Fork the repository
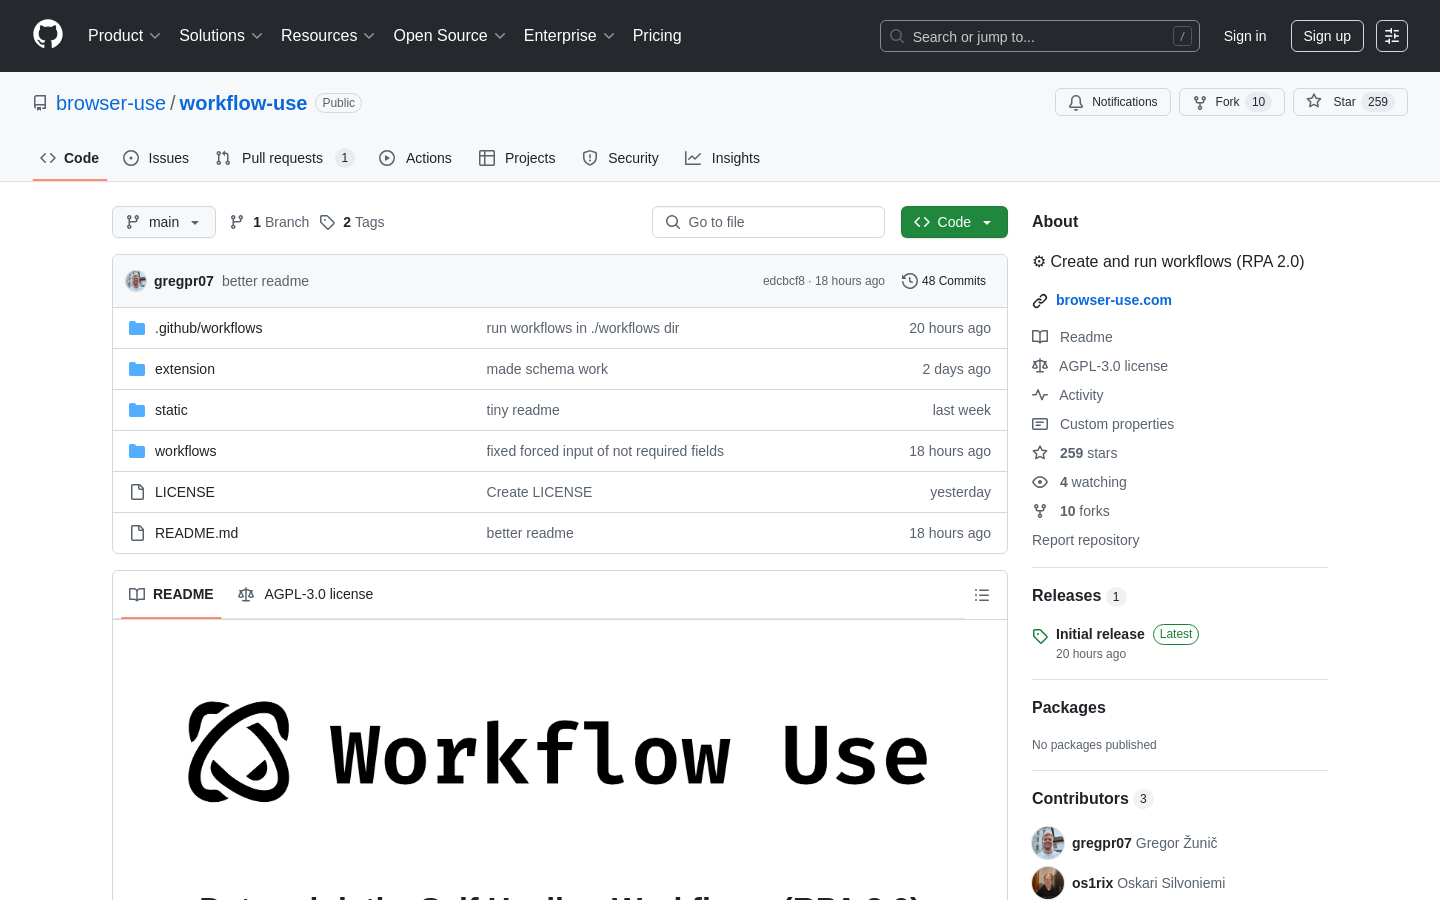 [1231, 102]
